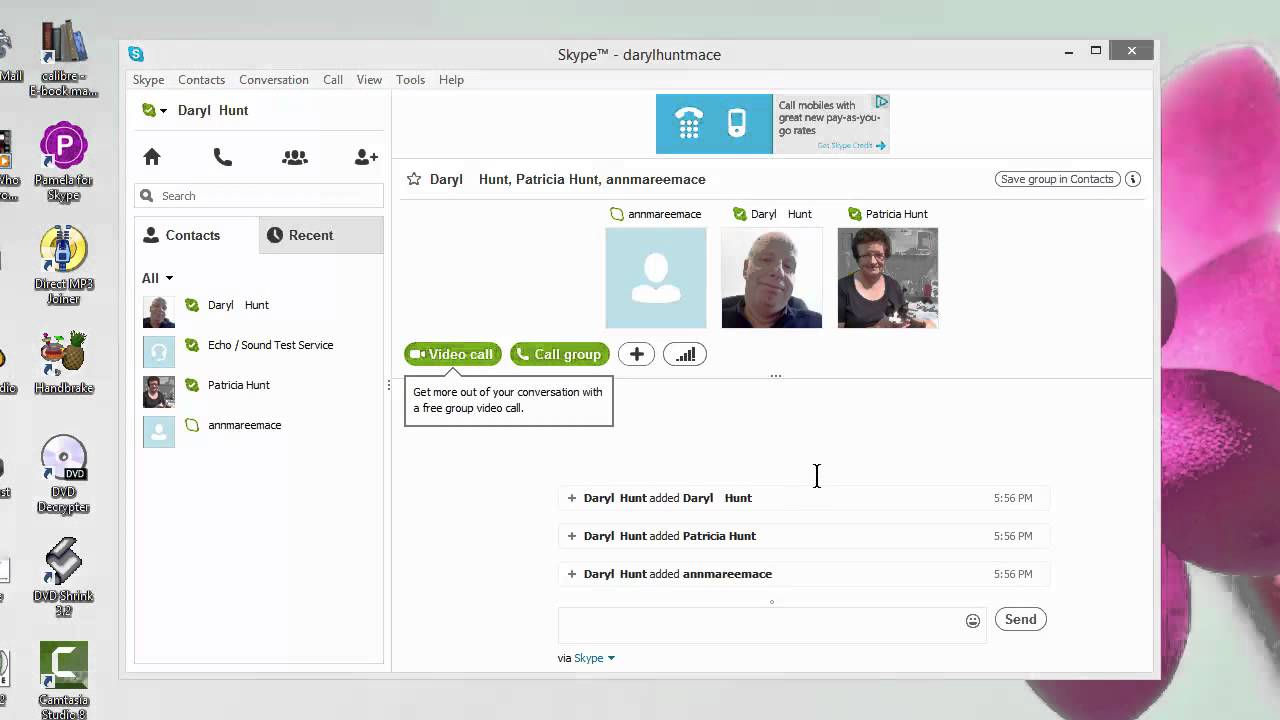This screenshot has width=1280, height=720.
Task: Open DVD Decrypter desktop icon
Action: click(64, 474)
